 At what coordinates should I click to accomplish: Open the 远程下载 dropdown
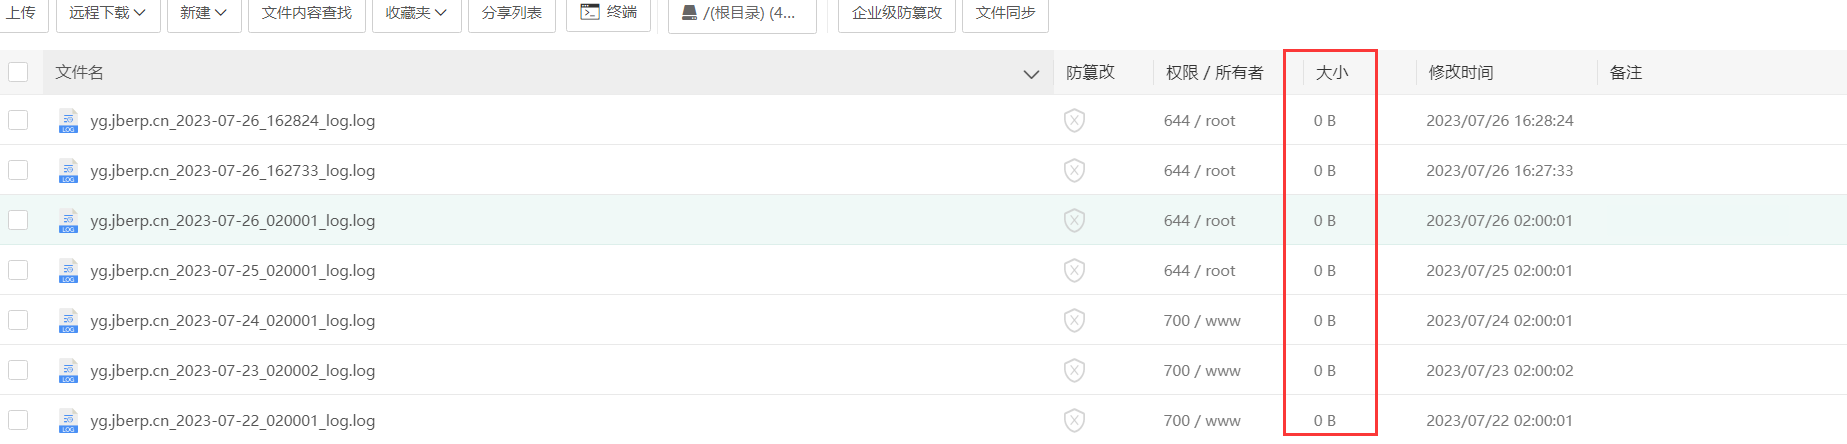click(x=108, y=13)
